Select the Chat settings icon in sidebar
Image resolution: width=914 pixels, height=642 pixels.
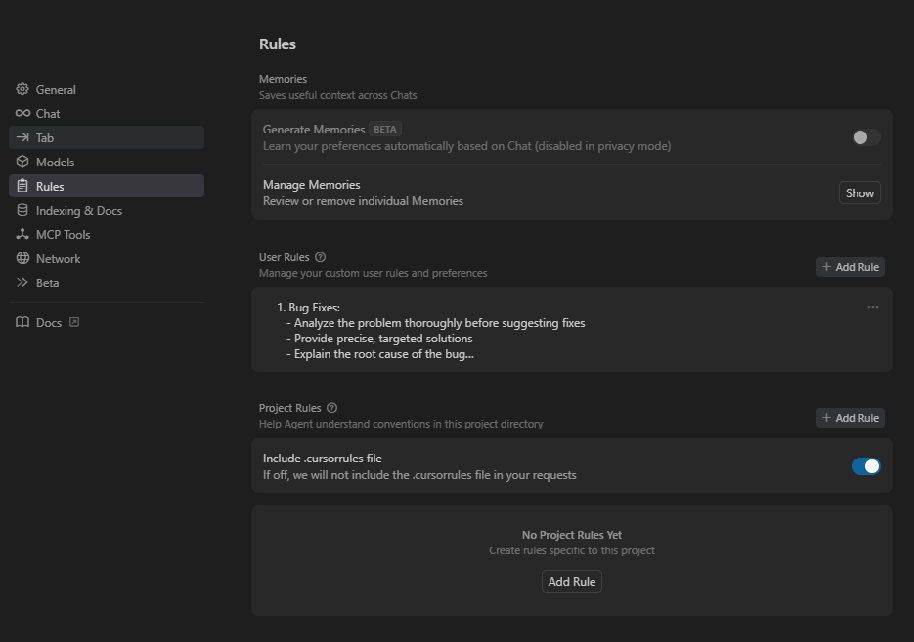(x=21, y=113)
